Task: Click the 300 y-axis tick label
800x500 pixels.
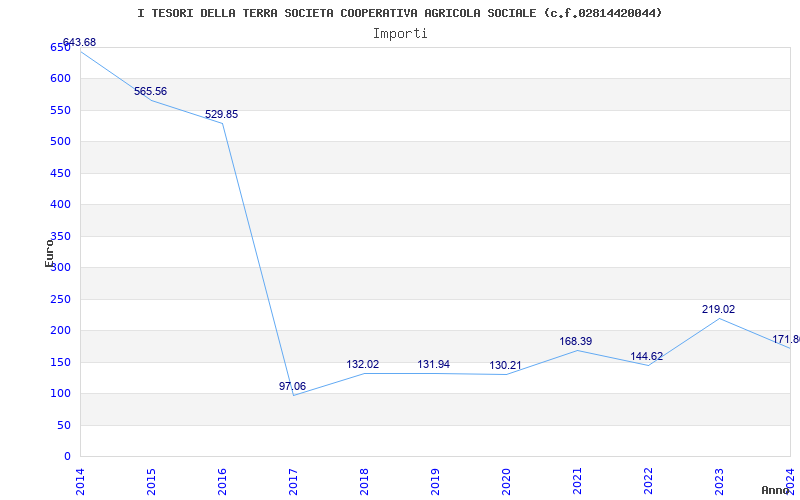Action: click(x=60, y=268)
